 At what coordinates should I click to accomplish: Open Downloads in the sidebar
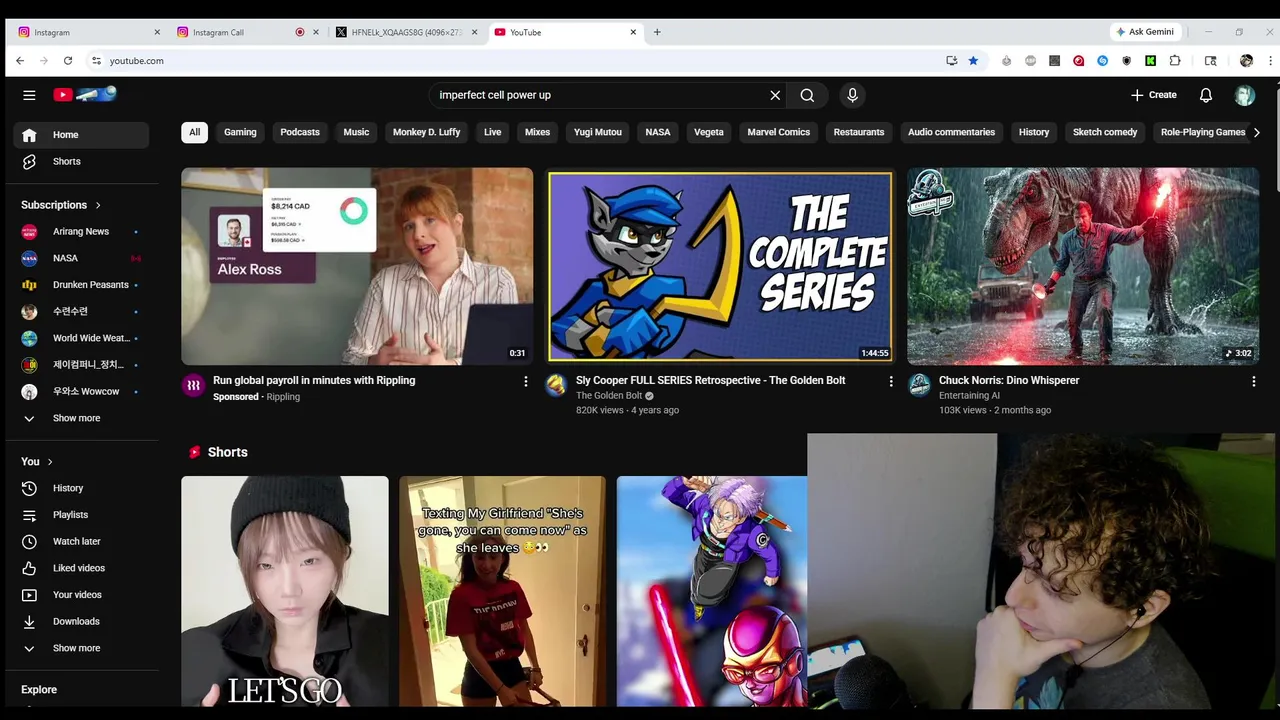click(x=81, y=621)
